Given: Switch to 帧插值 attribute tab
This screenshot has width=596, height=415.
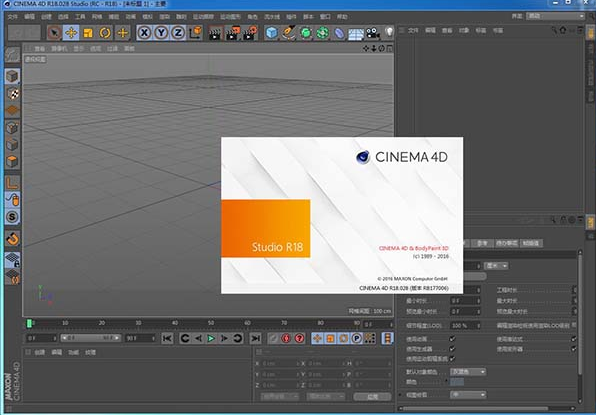Looking at the screenshot, I should [x=531, y=243].
